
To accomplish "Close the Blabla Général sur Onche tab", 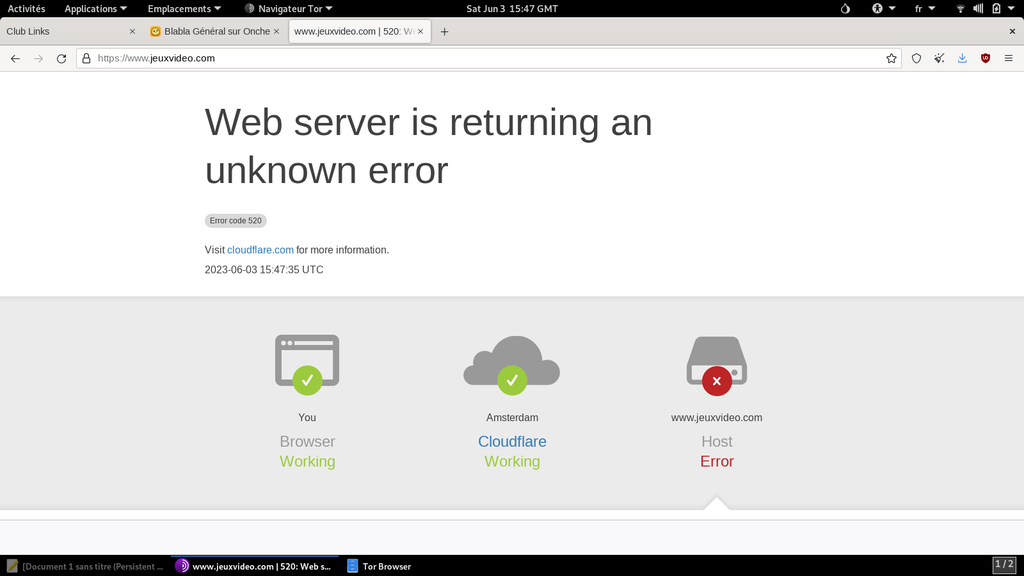I will pyautogui.click(x=276, y=31).
